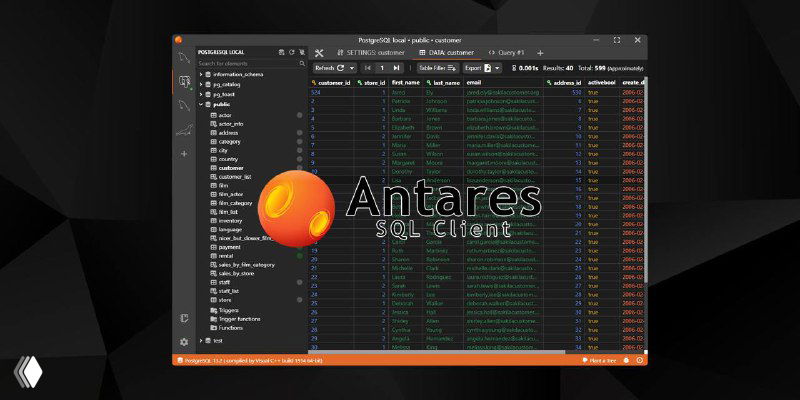Open scratchpad icon above the settings gear
Image resolution: width=800 pixels, height=400 pixels.
coord(184,318)
